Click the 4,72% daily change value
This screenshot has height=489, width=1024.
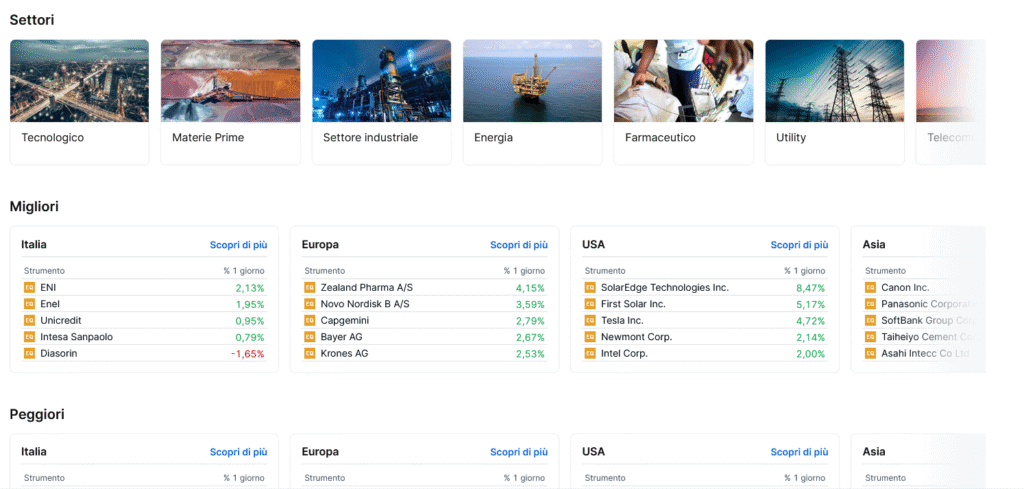810,321
